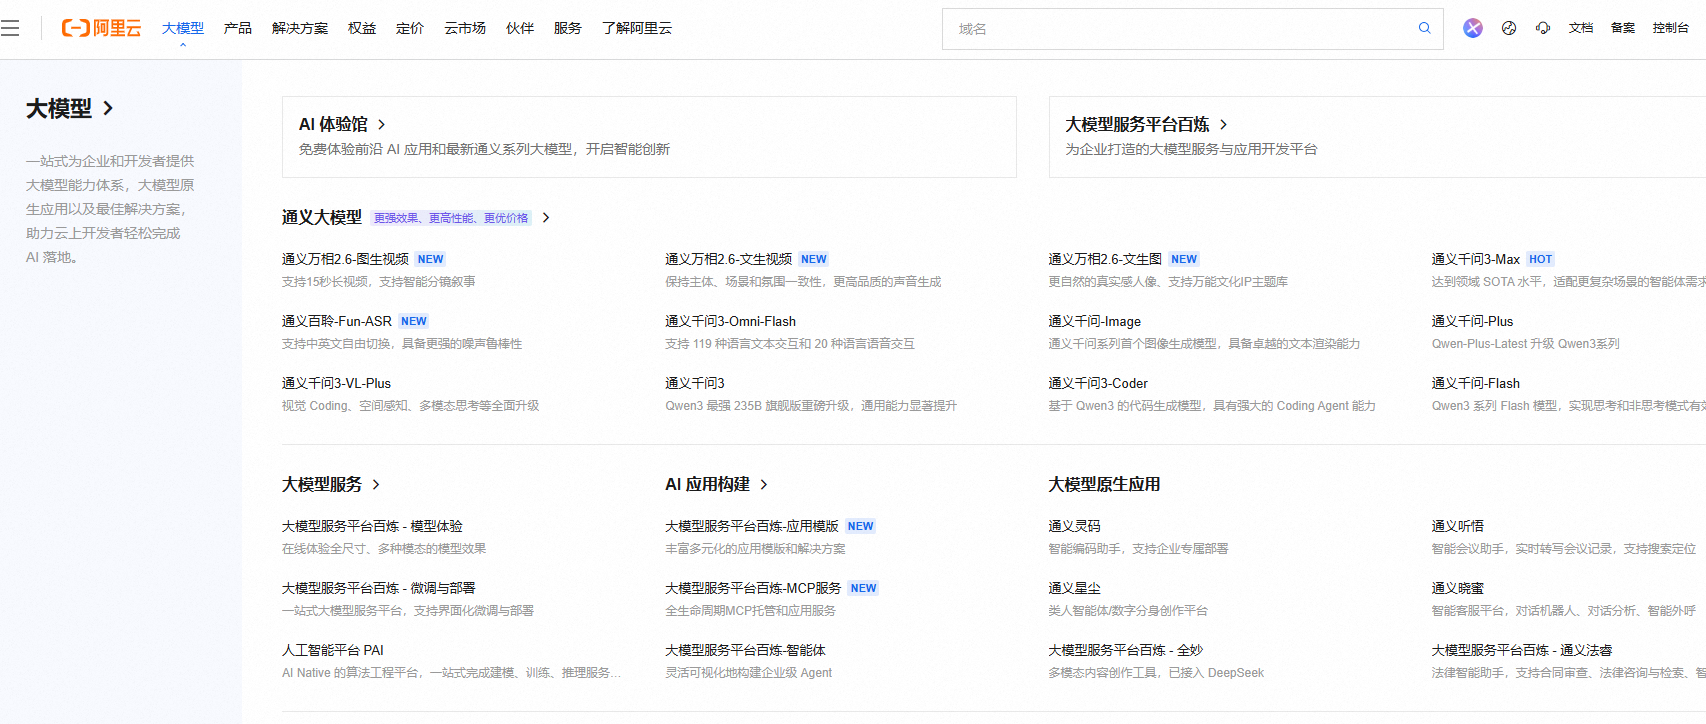
Task: Open the 解决方案 menu
Action: [300, 28]
